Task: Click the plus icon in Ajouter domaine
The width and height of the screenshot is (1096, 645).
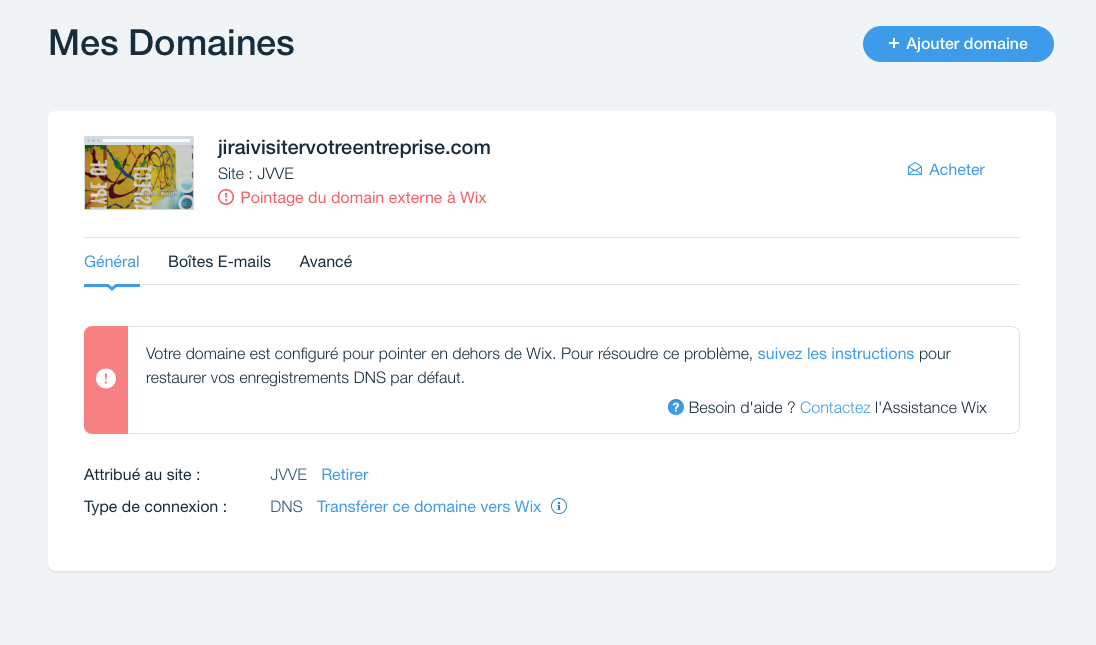Action: 893,43
